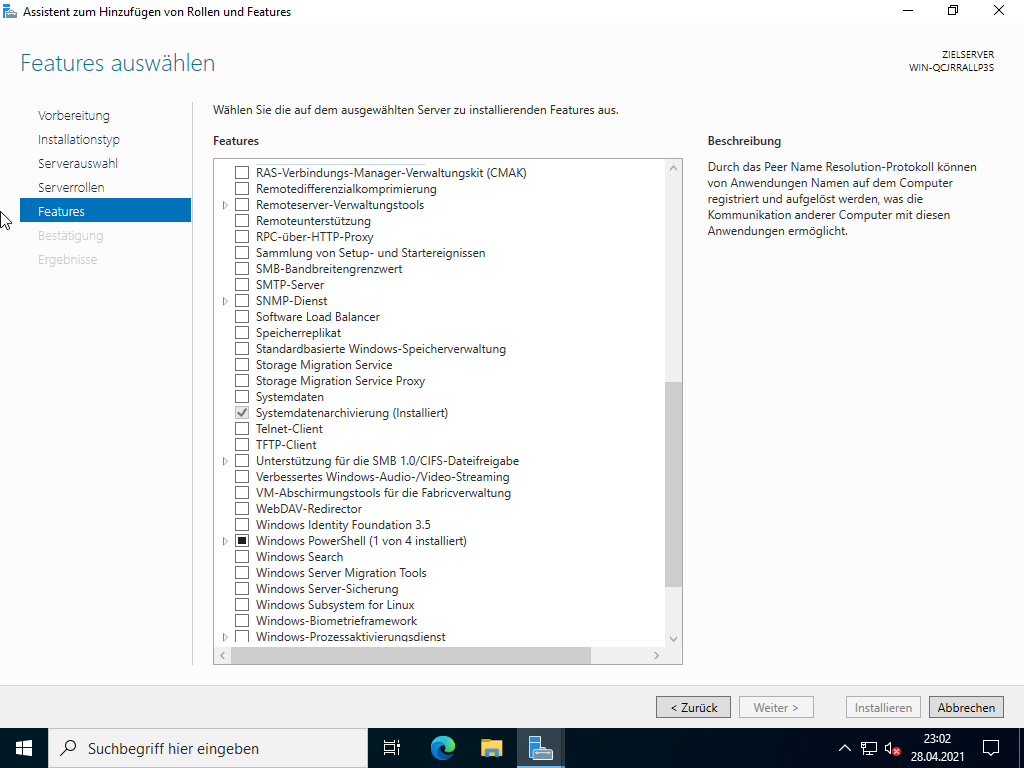Open the Windows Start menu
The height and width of the screenshot is (768, 1024).
point(24,748)
